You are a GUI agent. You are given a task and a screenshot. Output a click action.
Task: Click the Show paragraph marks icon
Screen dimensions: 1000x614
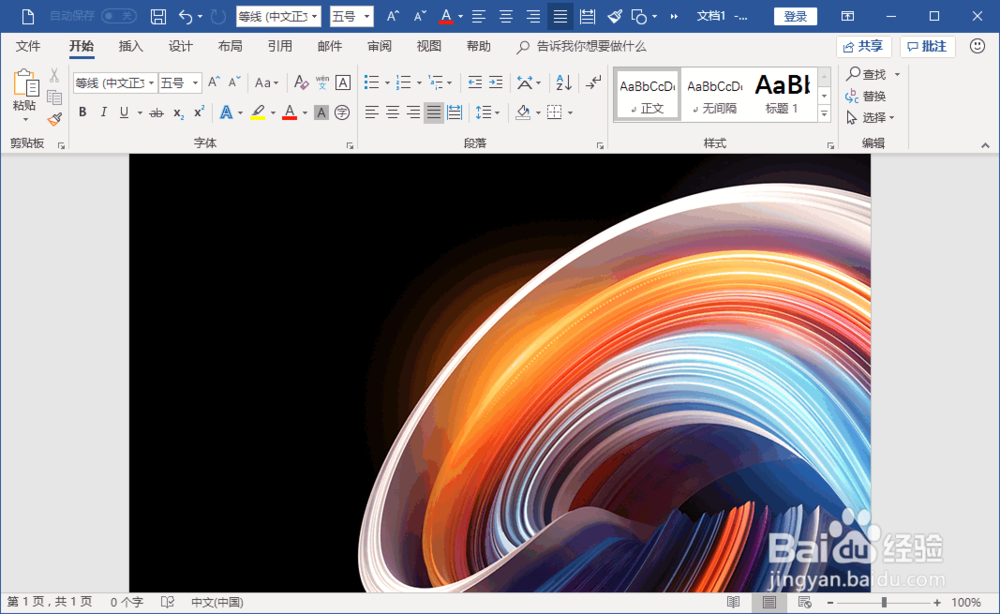pyautogui.click(x=593, y=82)
